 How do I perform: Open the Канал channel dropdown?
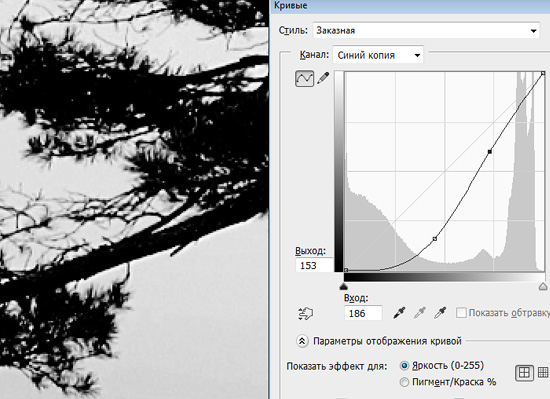(x=378, y=55)
